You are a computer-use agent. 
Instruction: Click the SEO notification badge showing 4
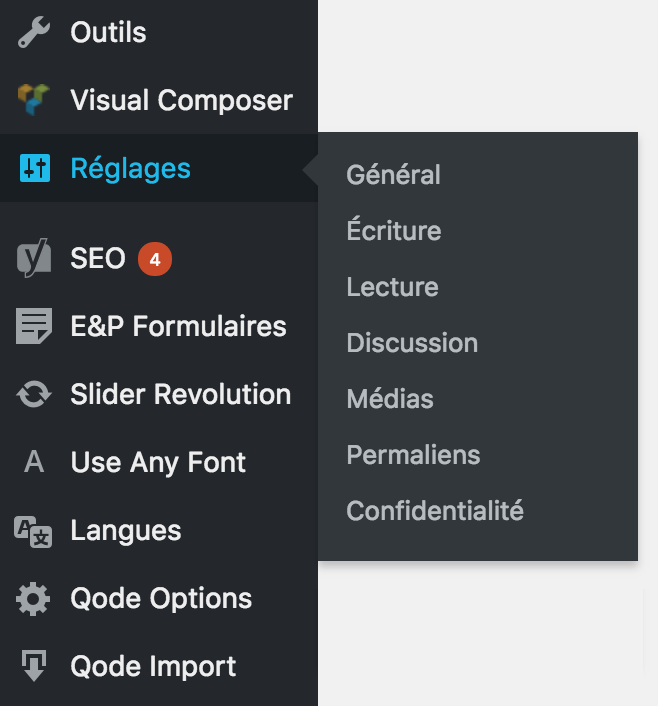coord(154,259)
